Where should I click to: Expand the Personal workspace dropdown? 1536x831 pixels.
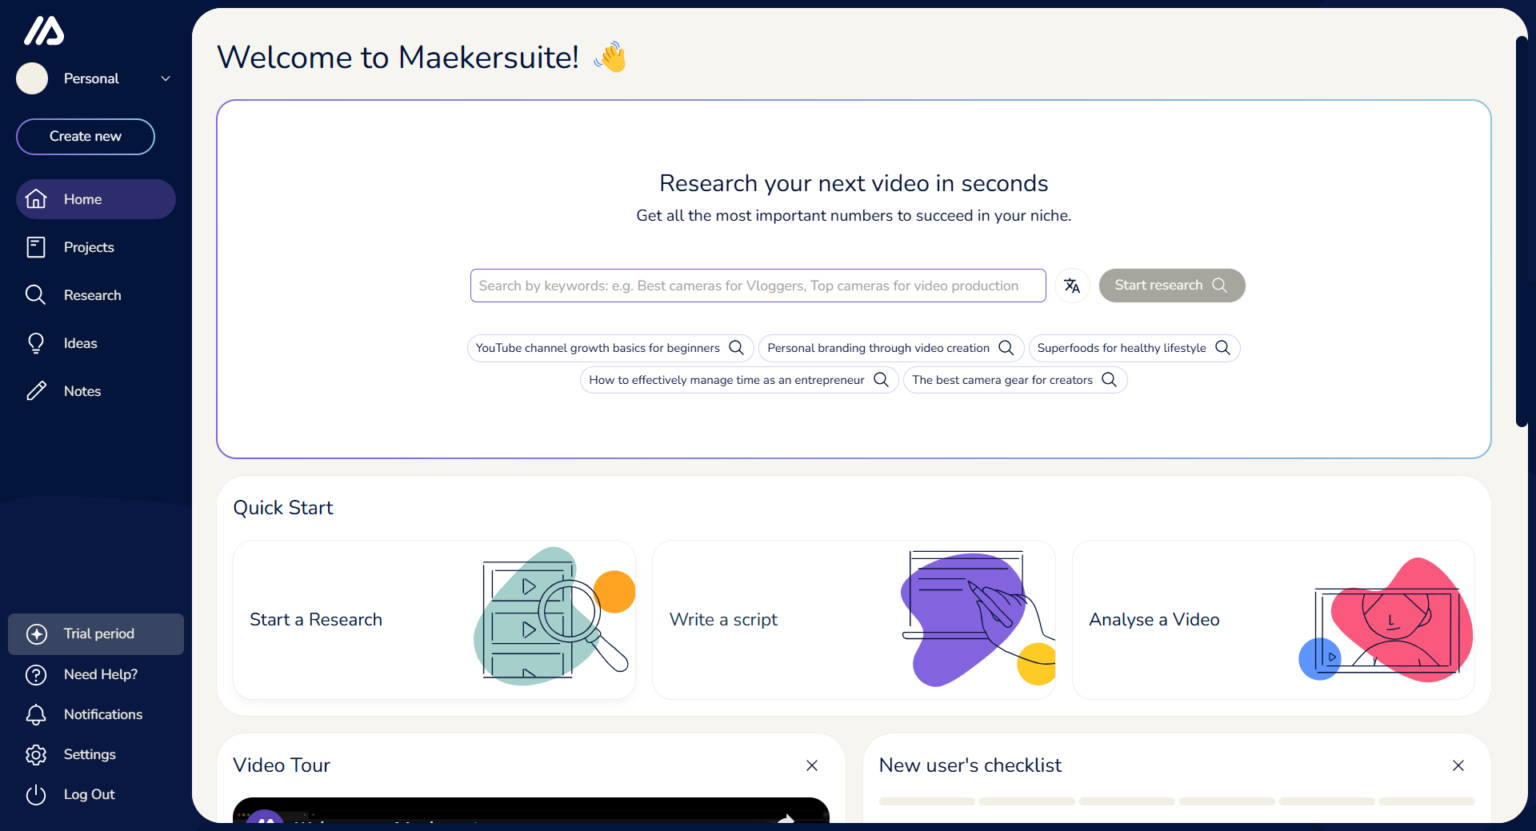[x=165, y=79]
